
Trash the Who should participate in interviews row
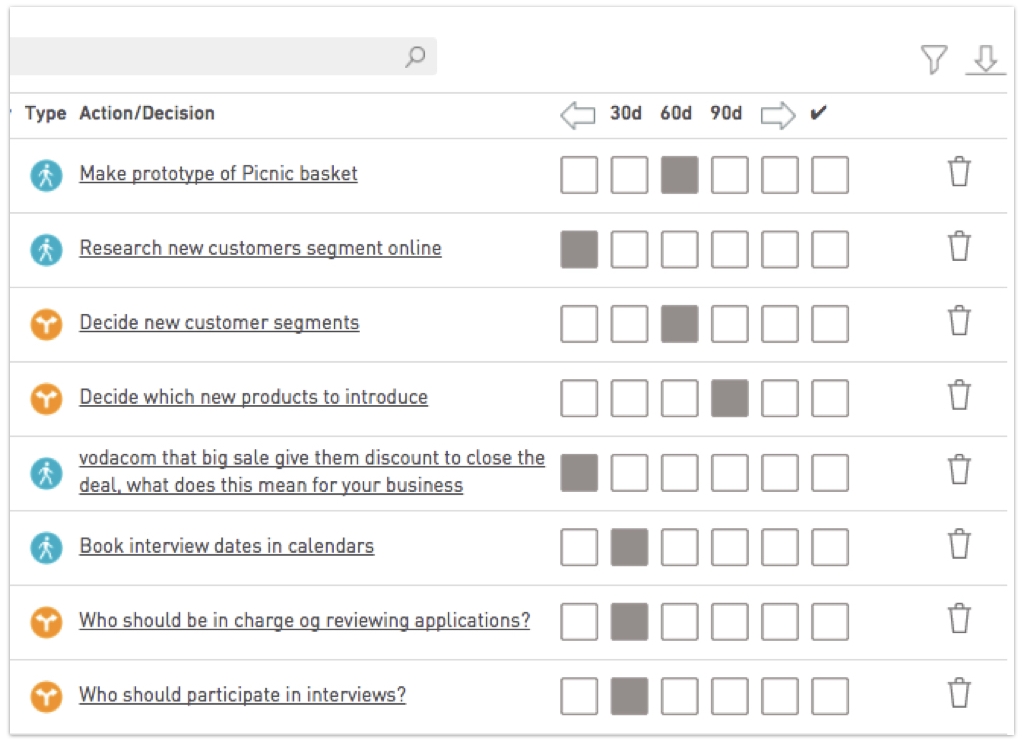[x=959, y=693]
